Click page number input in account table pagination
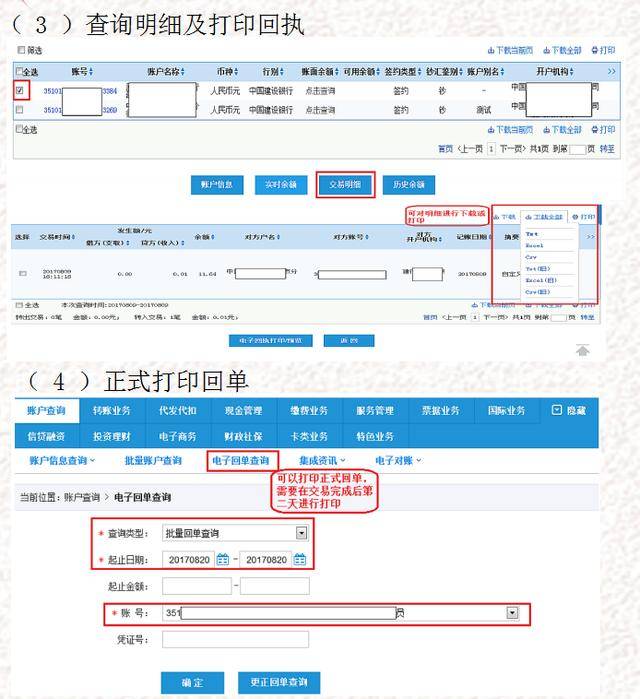The image size is (640, 699). point(578,149)
